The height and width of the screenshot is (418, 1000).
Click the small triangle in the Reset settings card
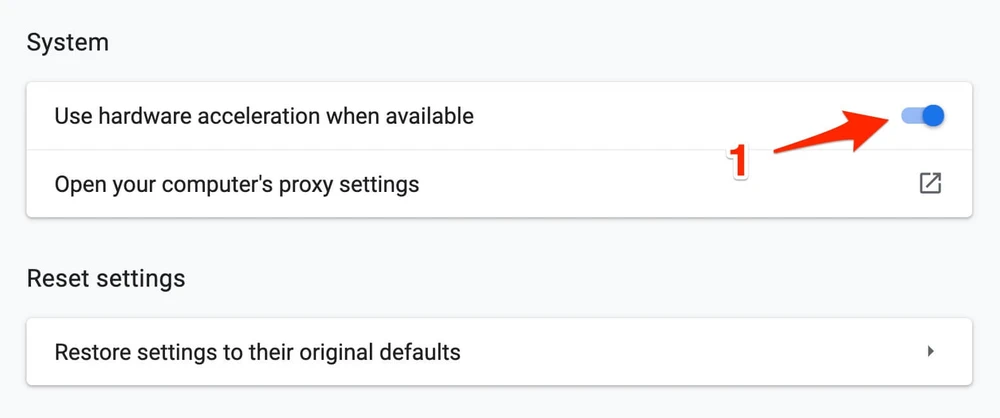click(930, 352)
